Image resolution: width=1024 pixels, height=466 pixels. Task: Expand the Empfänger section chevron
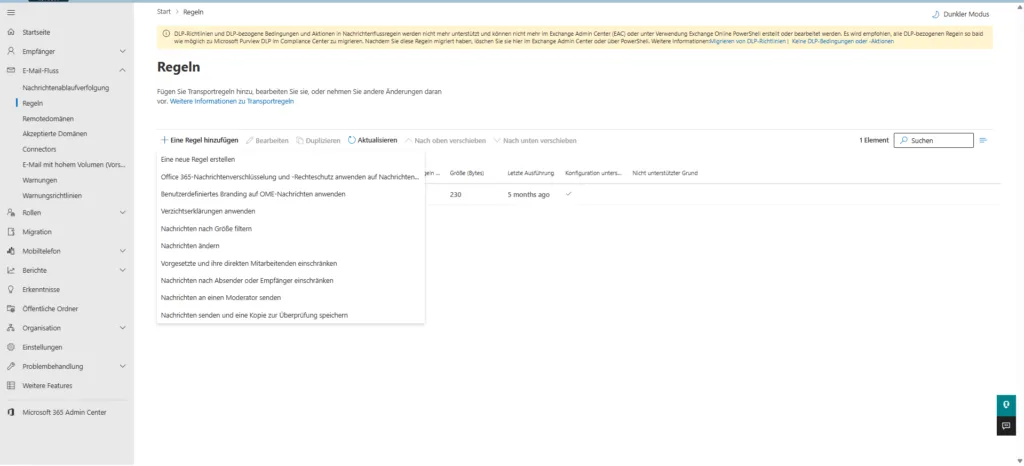(122, 50)
